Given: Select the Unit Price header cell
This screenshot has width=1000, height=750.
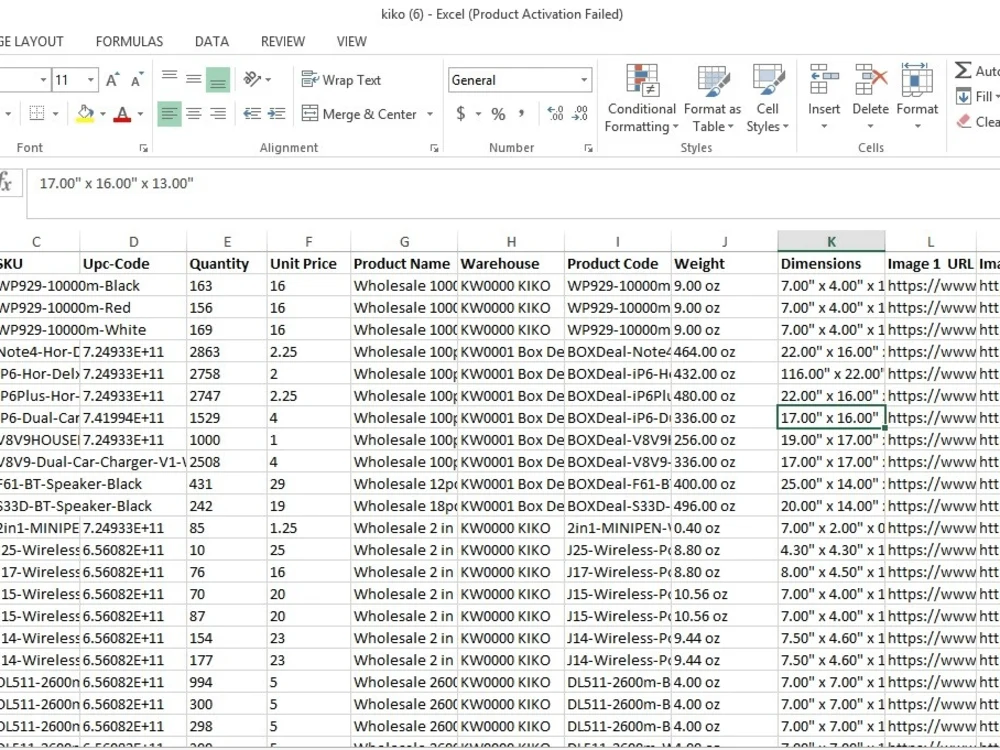Looking at the screenshot, I should (x=309, y=264).
